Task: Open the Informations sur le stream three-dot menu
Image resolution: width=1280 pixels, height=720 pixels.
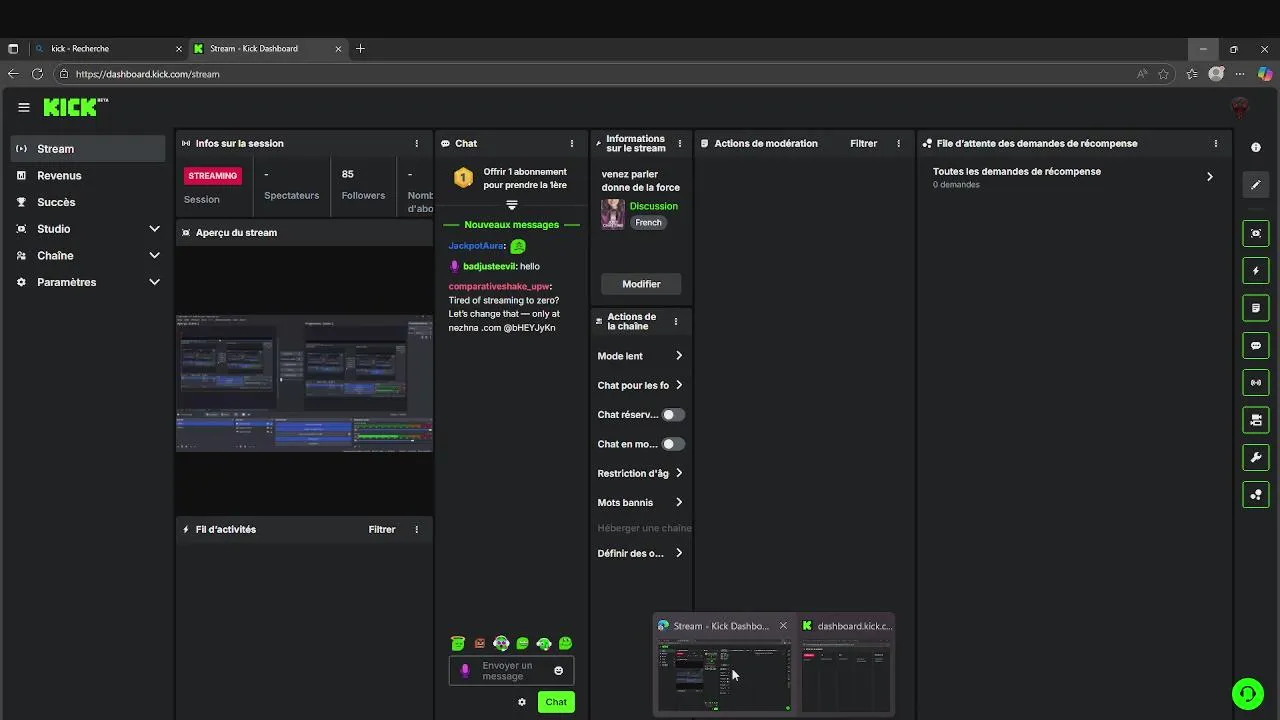Action: 680,143
